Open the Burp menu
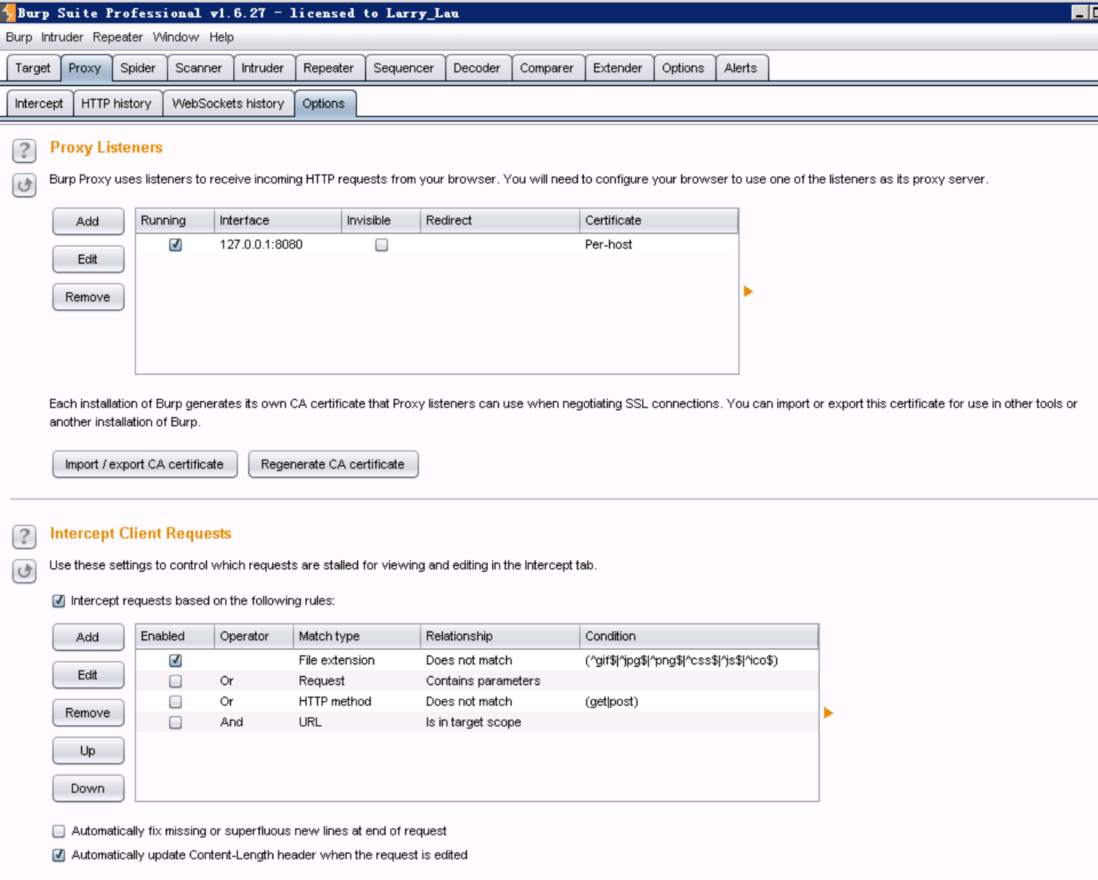Image resolution: width=1098 pixels, height=880 pixels. [x=19, y=37]
